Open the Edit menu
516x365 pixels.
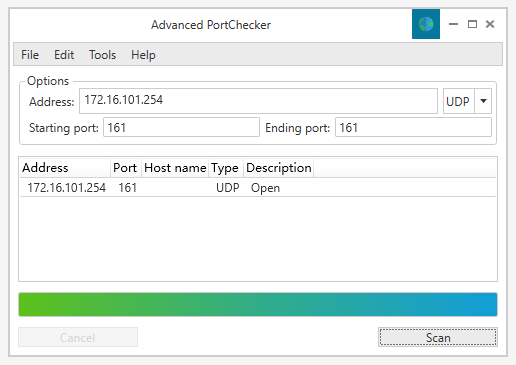pos(64,55)
